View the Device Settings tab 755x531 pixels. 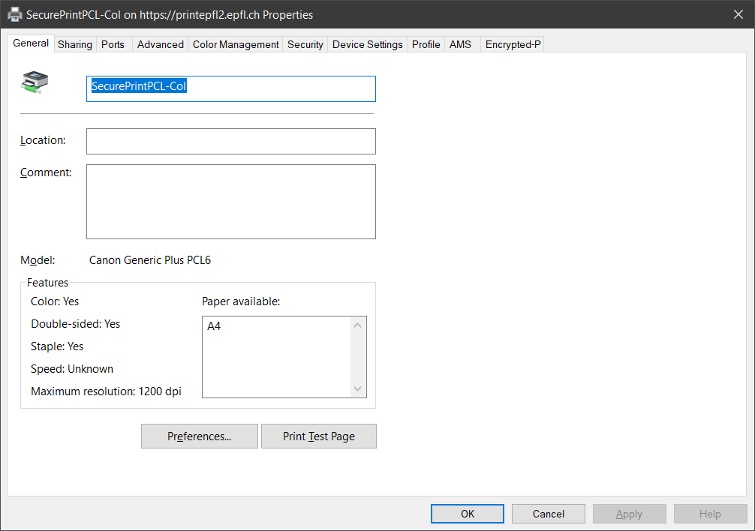pyautogui.click(x=367, y=44)
